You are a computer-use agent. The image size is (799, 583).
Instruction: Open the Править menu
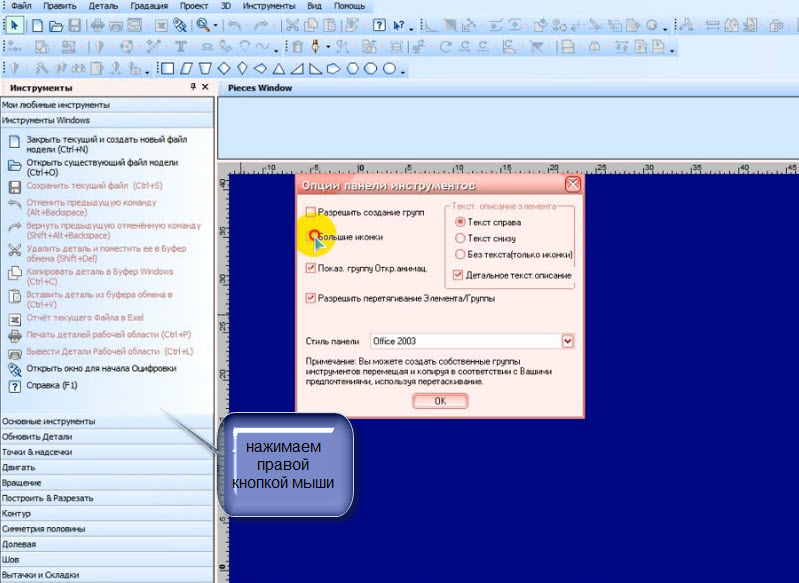(x=60, y=6)
